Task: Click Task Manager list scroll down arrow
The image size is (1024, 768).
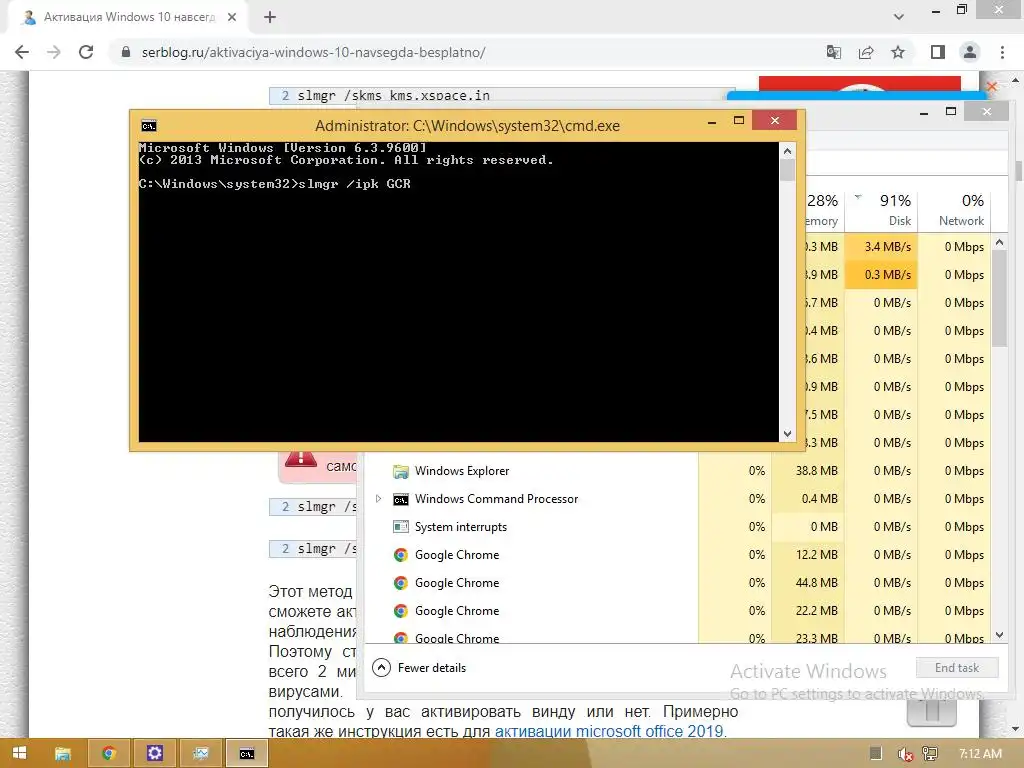Action: click(999, 635)
